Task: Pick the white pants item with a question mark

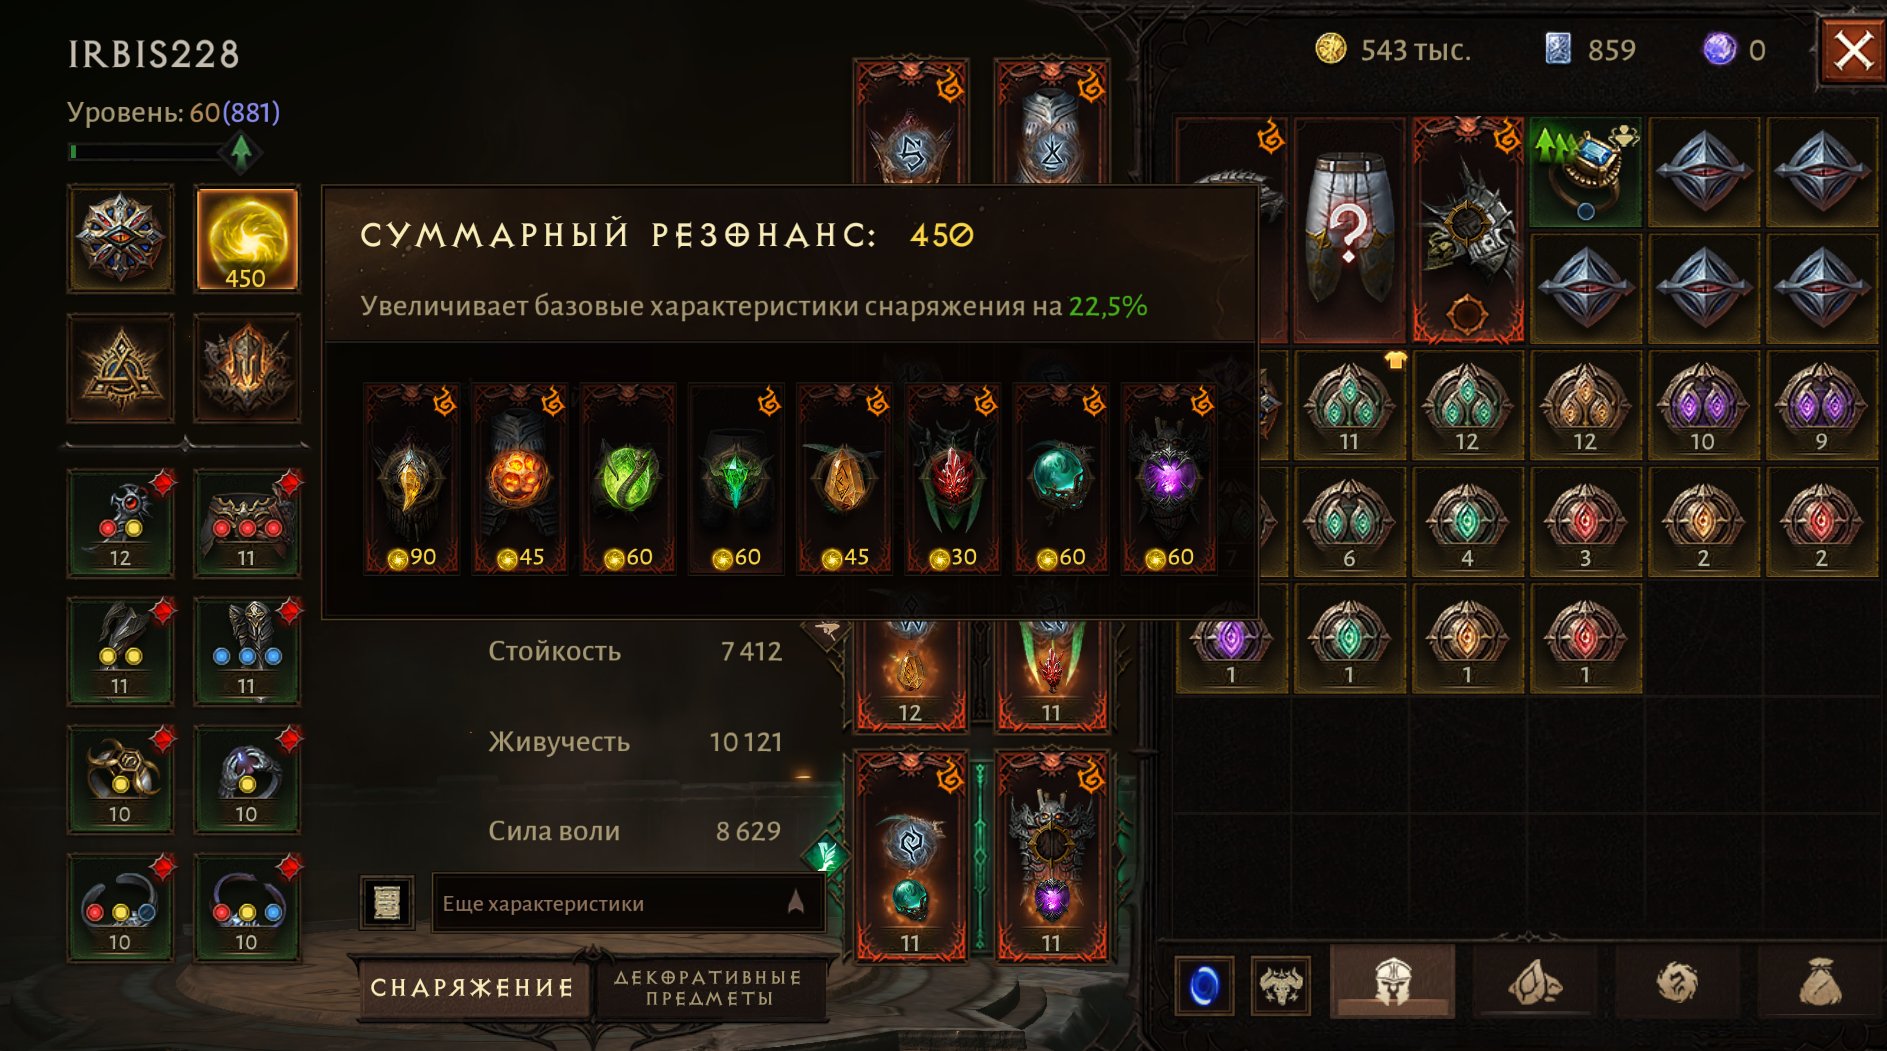Action: [x=1350, y=230]
